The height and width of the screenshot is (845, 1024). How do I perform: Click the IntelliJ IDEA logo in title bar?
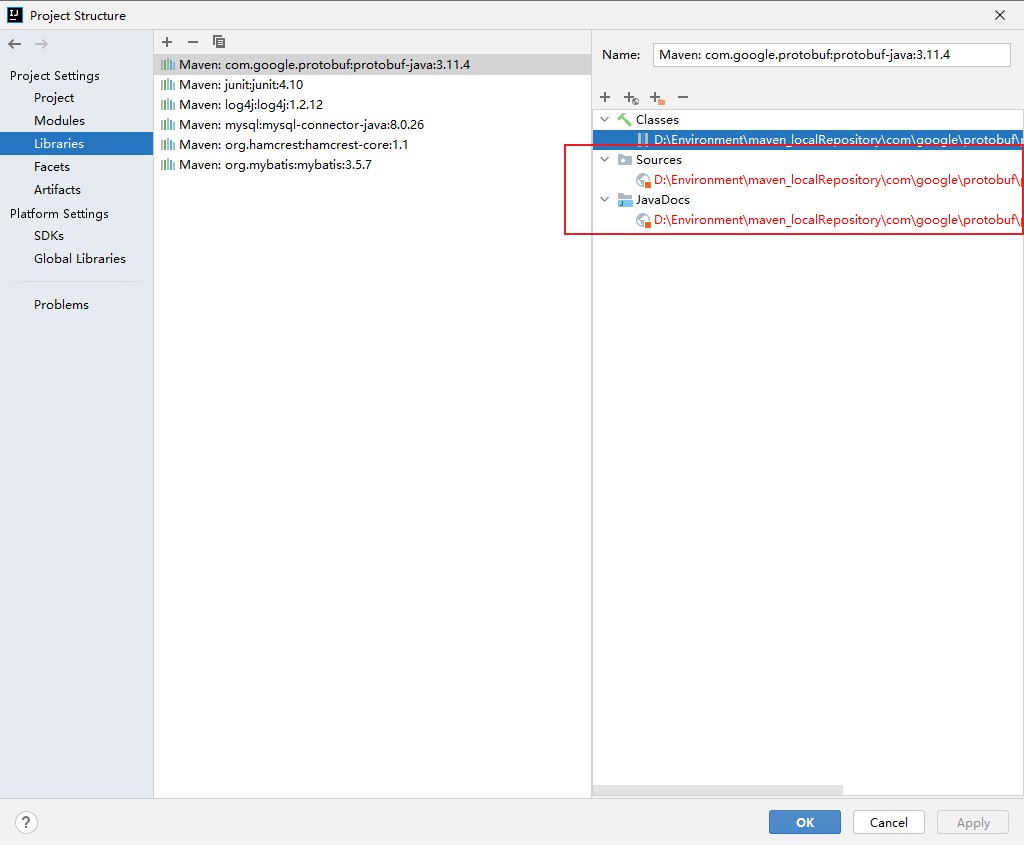(14, 15)
